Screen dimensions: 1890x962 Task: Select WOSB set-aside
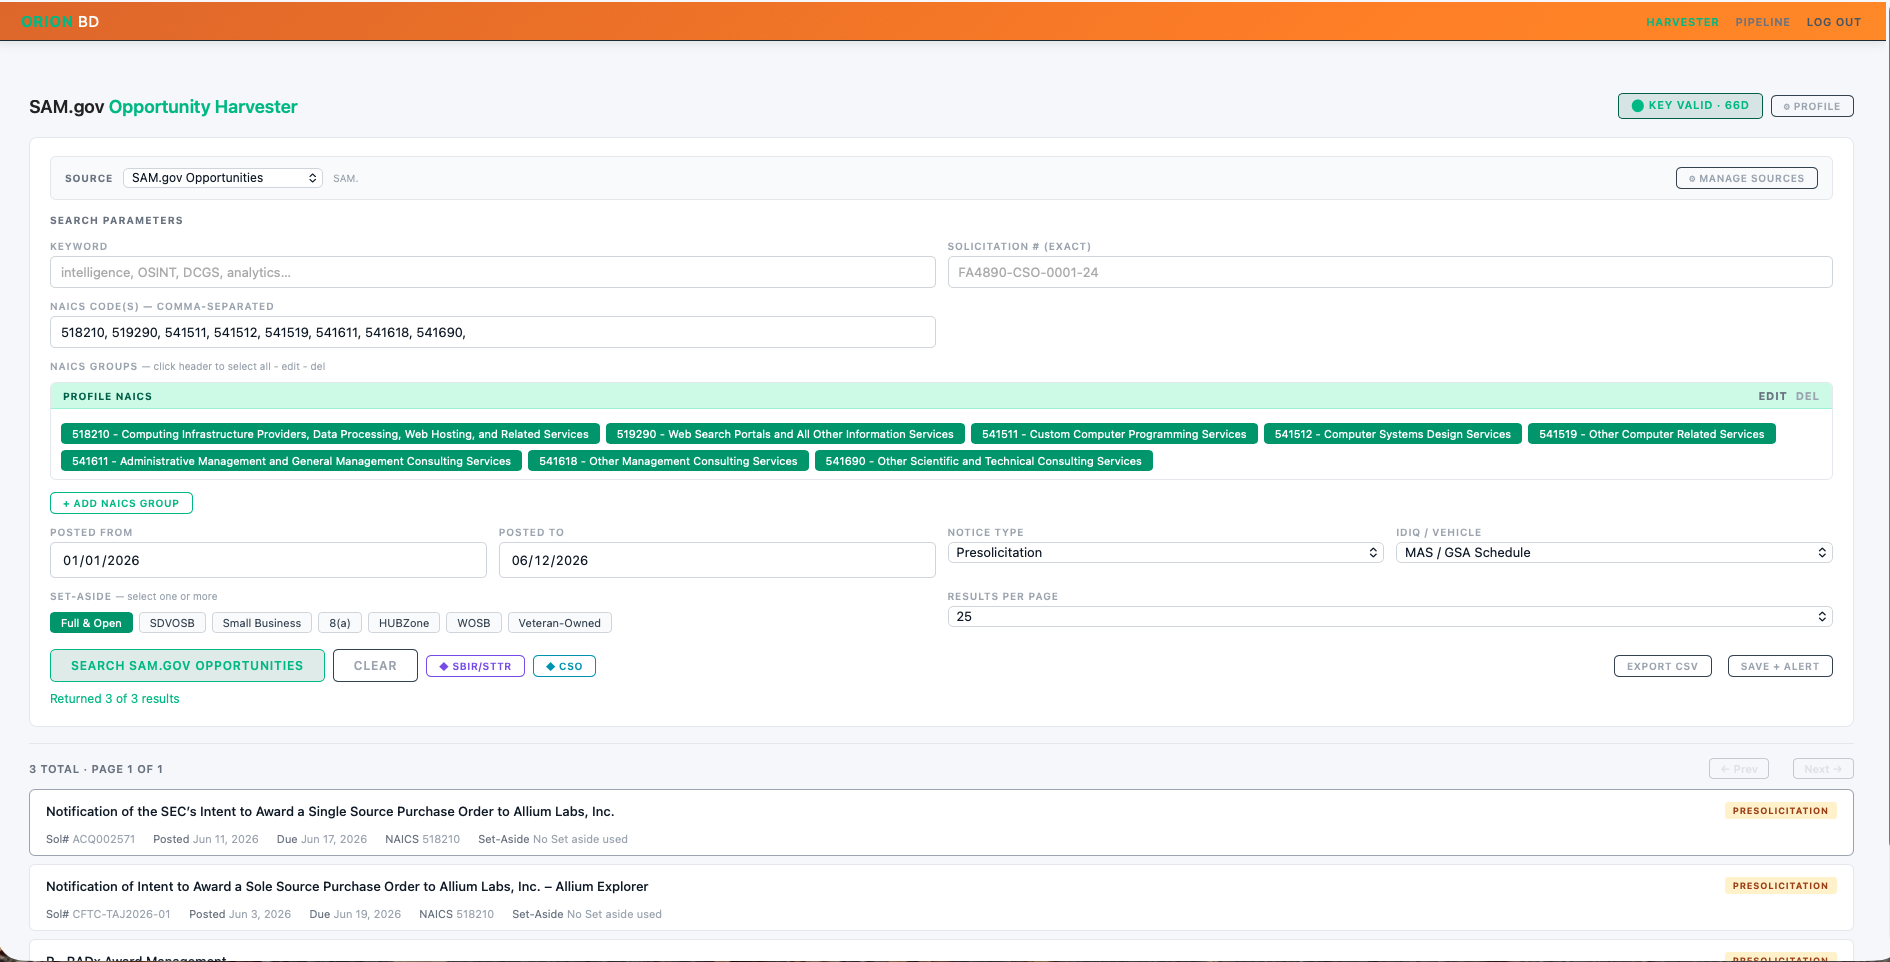(474, 623)
